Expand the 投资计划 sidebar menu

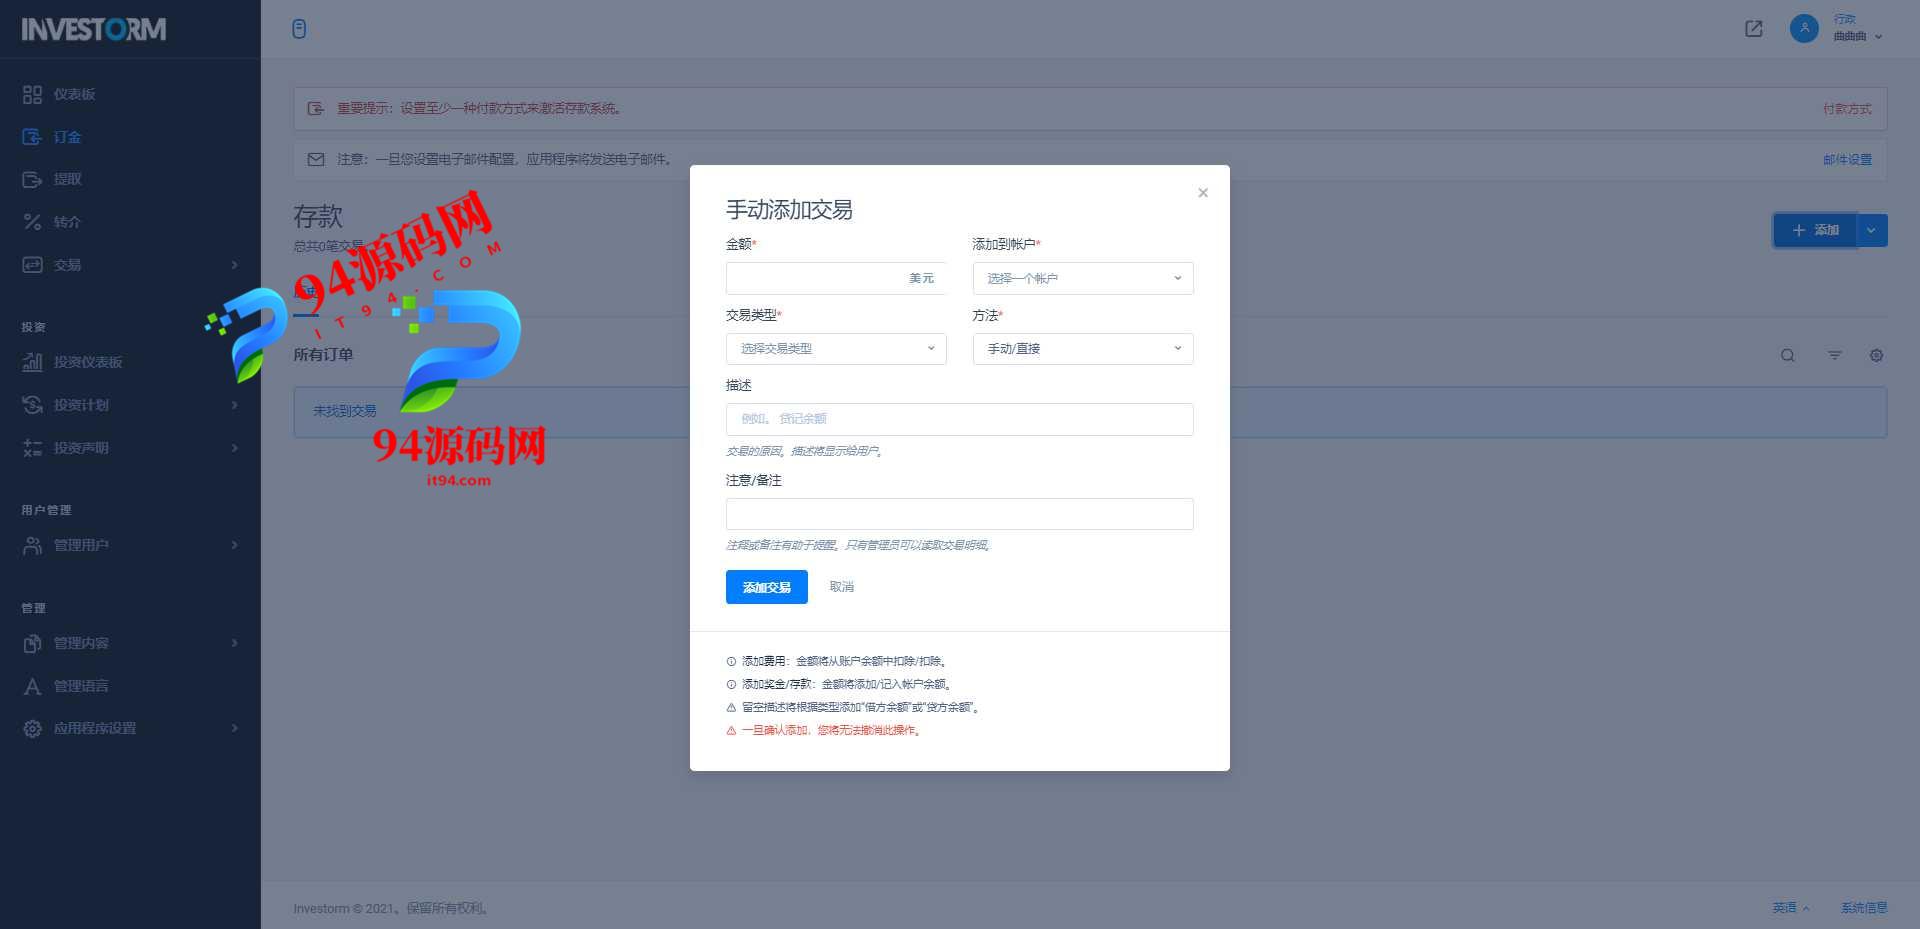(130, 405)
